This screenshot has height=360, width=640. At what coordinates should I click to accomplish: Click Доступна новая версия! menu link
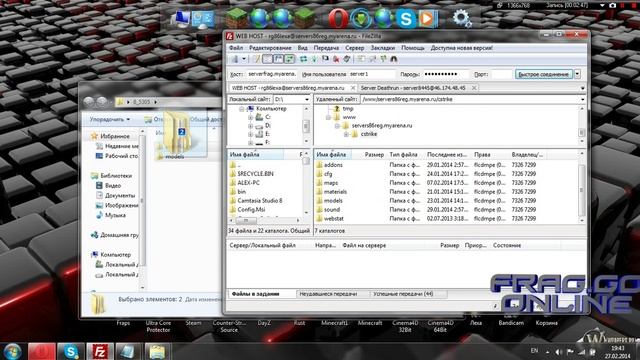(x=462, y=48)
